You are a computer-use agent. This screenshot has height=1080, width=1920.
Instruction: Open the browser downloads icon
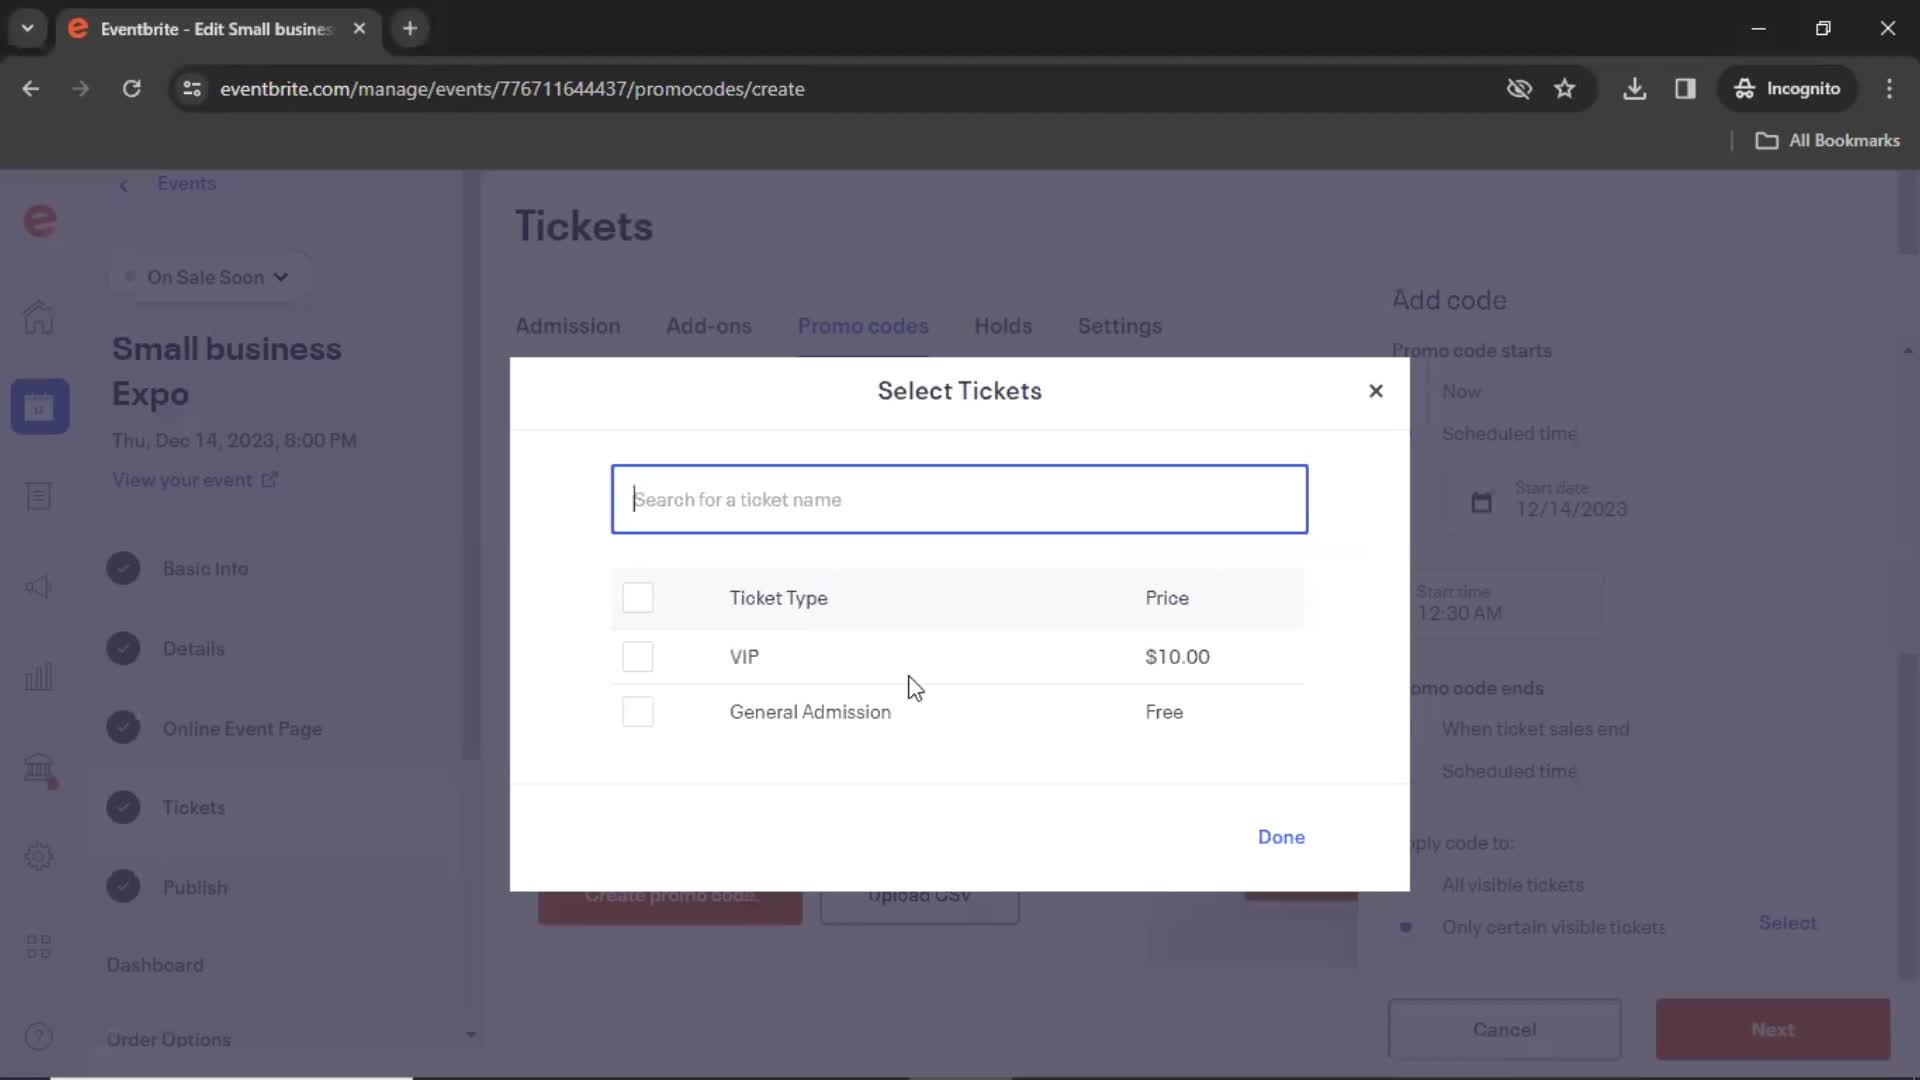[1634, 89]
